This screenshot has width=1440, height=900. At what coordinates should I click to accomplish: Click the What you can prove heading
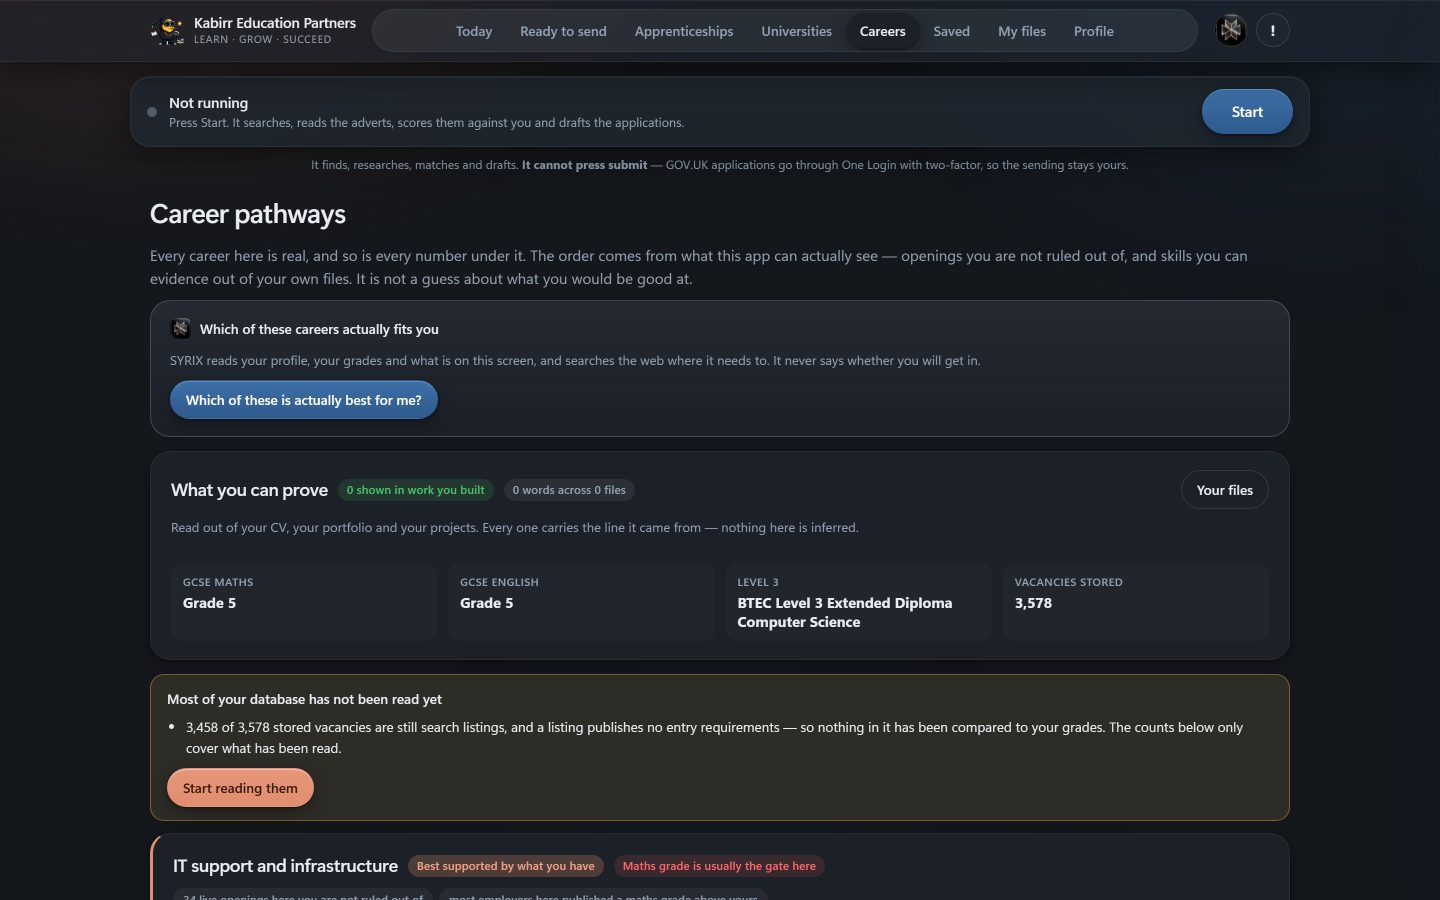click(249, 490)
